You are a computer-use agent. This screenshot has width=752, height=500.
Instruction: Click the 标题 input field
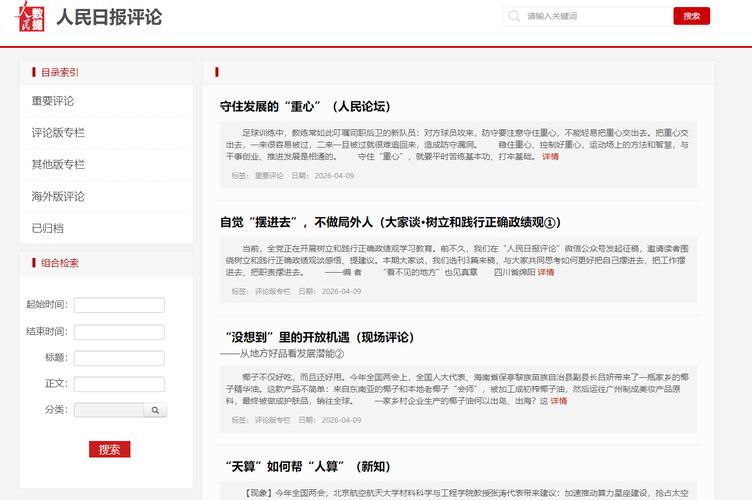pos(119,358)
